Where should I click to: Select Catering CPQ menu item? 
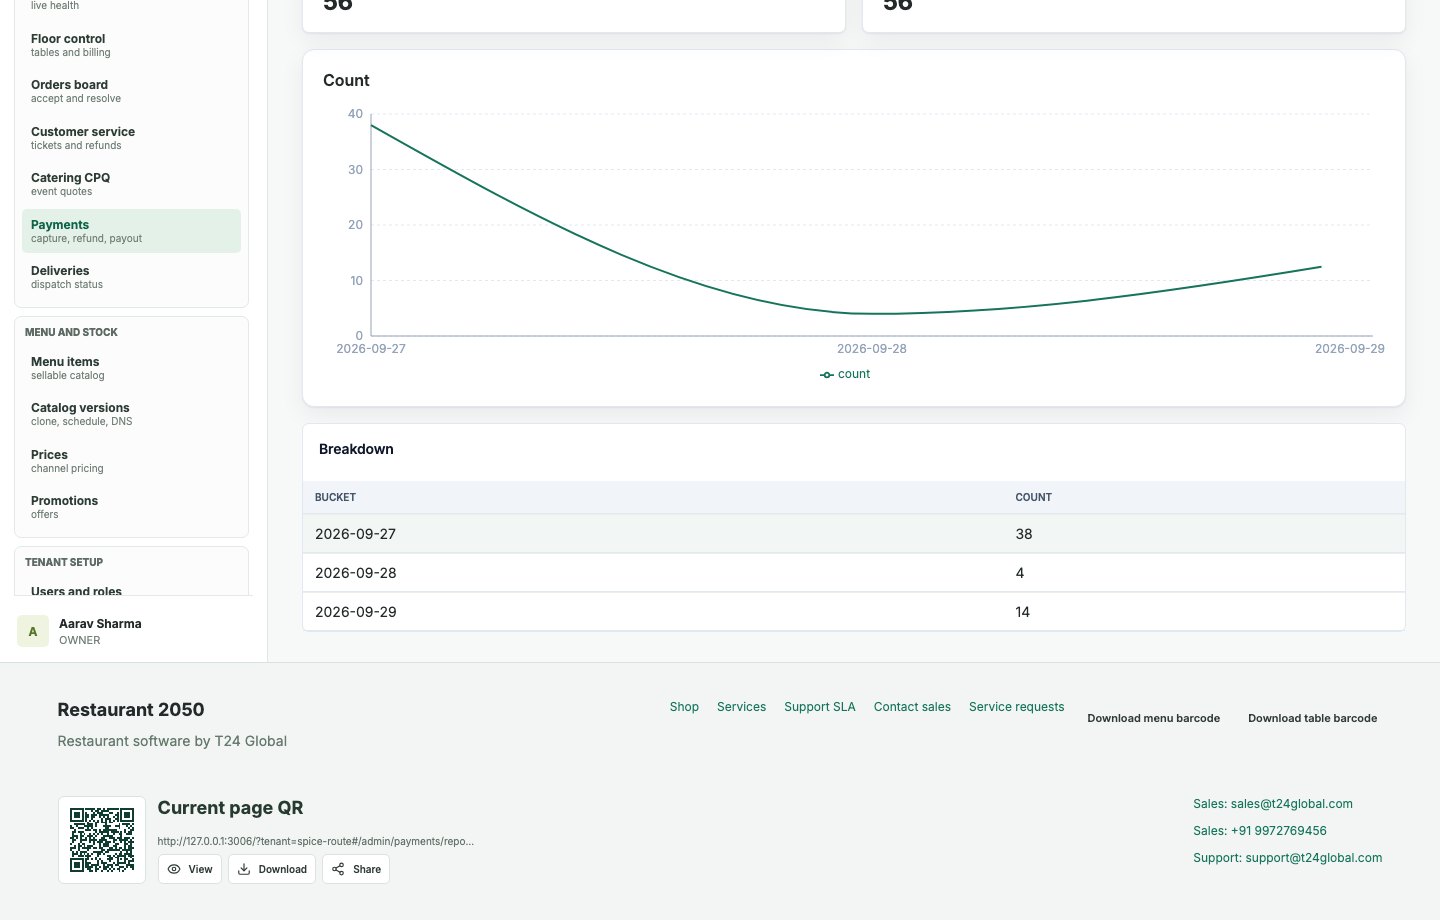point(131,184)
